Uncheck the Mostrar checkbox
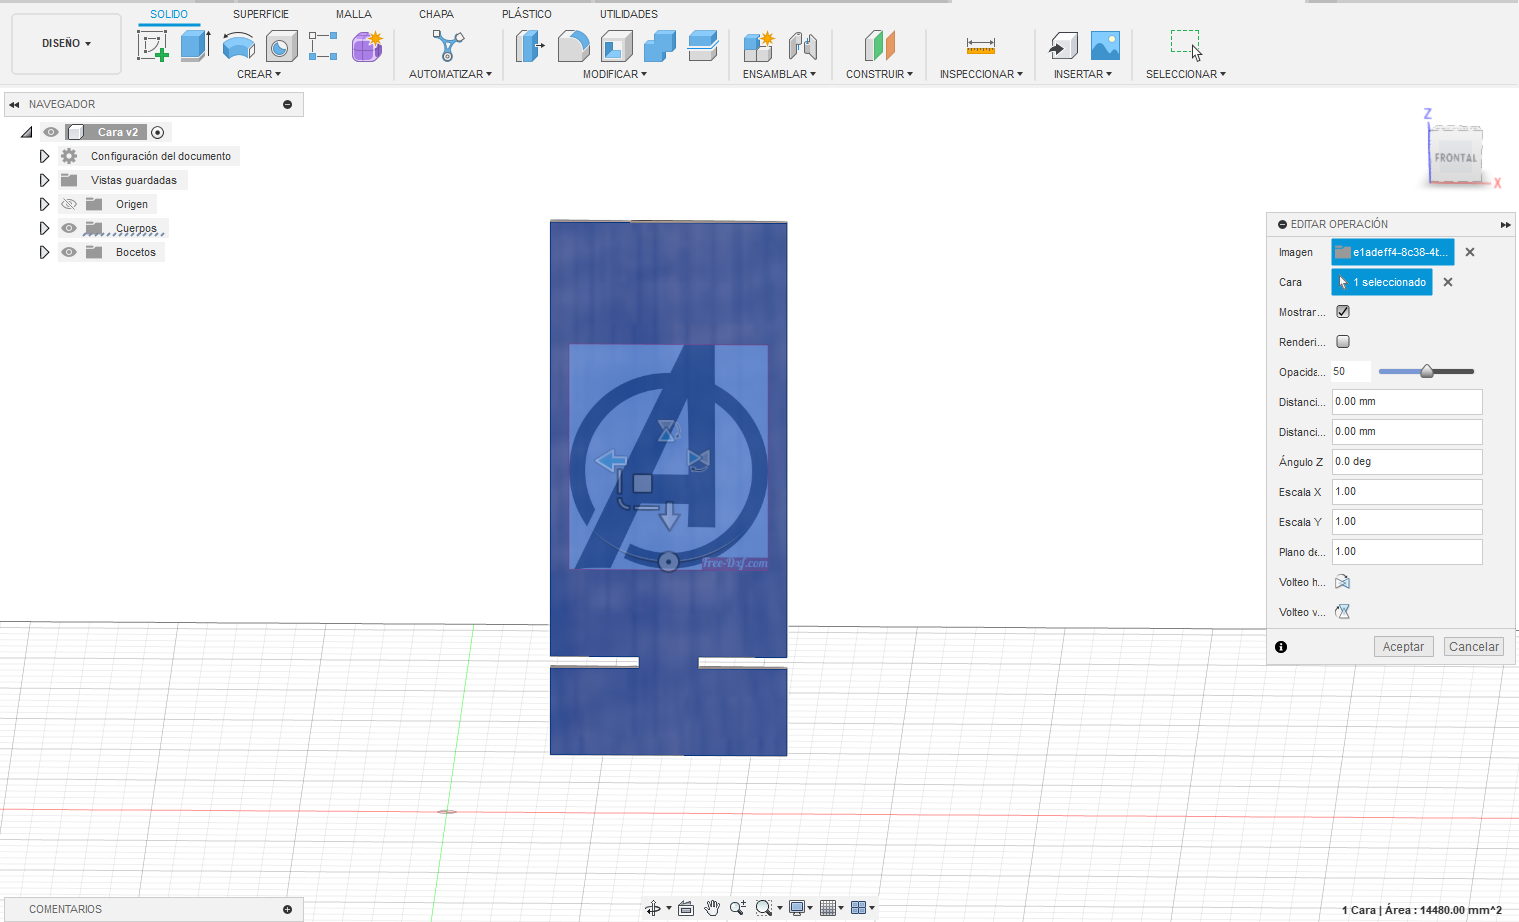This screenshot has width=1519, height=922. 1343,311
